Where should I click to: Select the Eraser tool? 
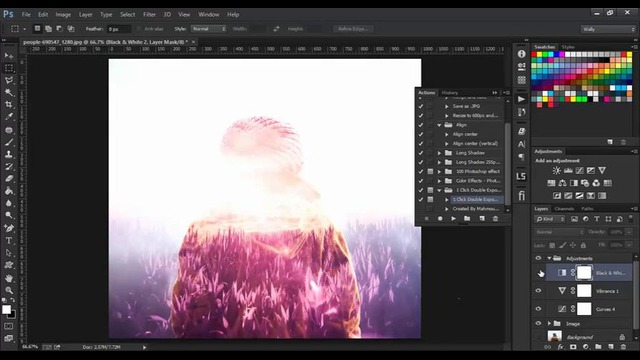9,178
